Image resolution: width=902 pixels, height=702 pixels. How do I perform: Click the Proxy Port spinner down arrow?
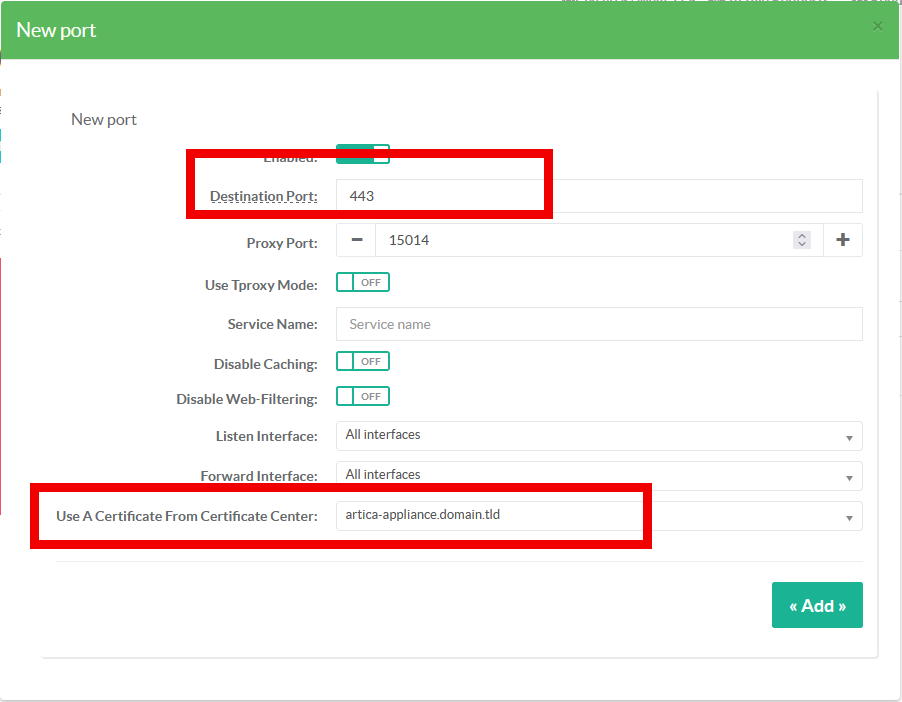(x=801, y=244)
